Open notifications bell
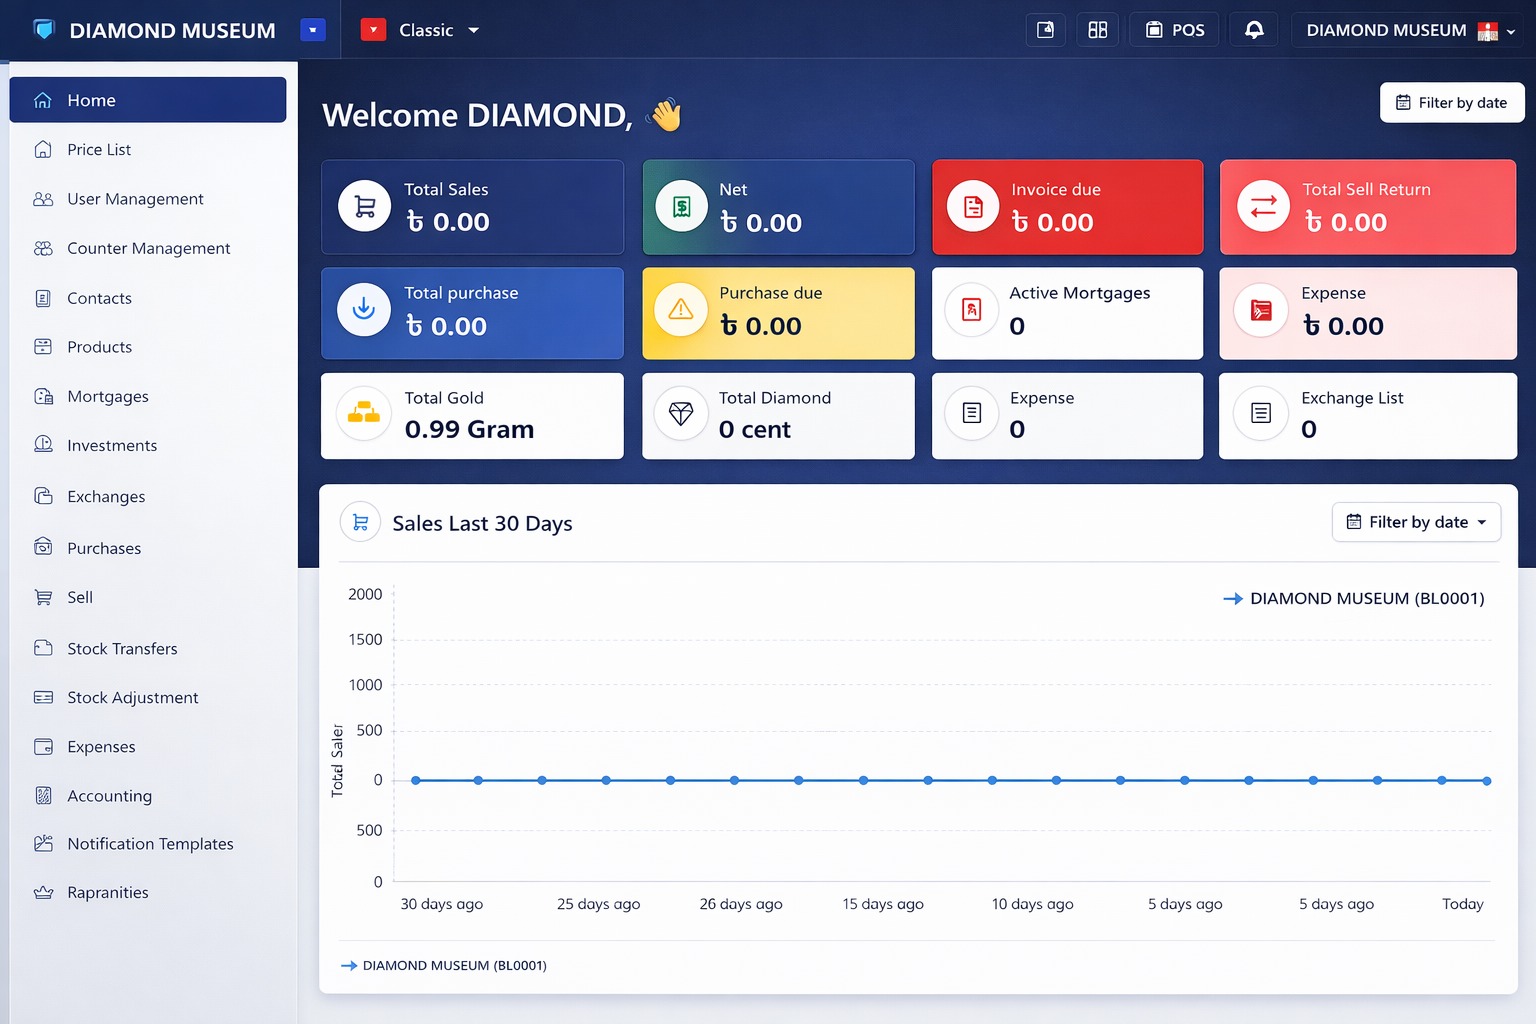The width and height of the screenshot is (1536, 1024). pyautogui.click(x=1254, y=30)
